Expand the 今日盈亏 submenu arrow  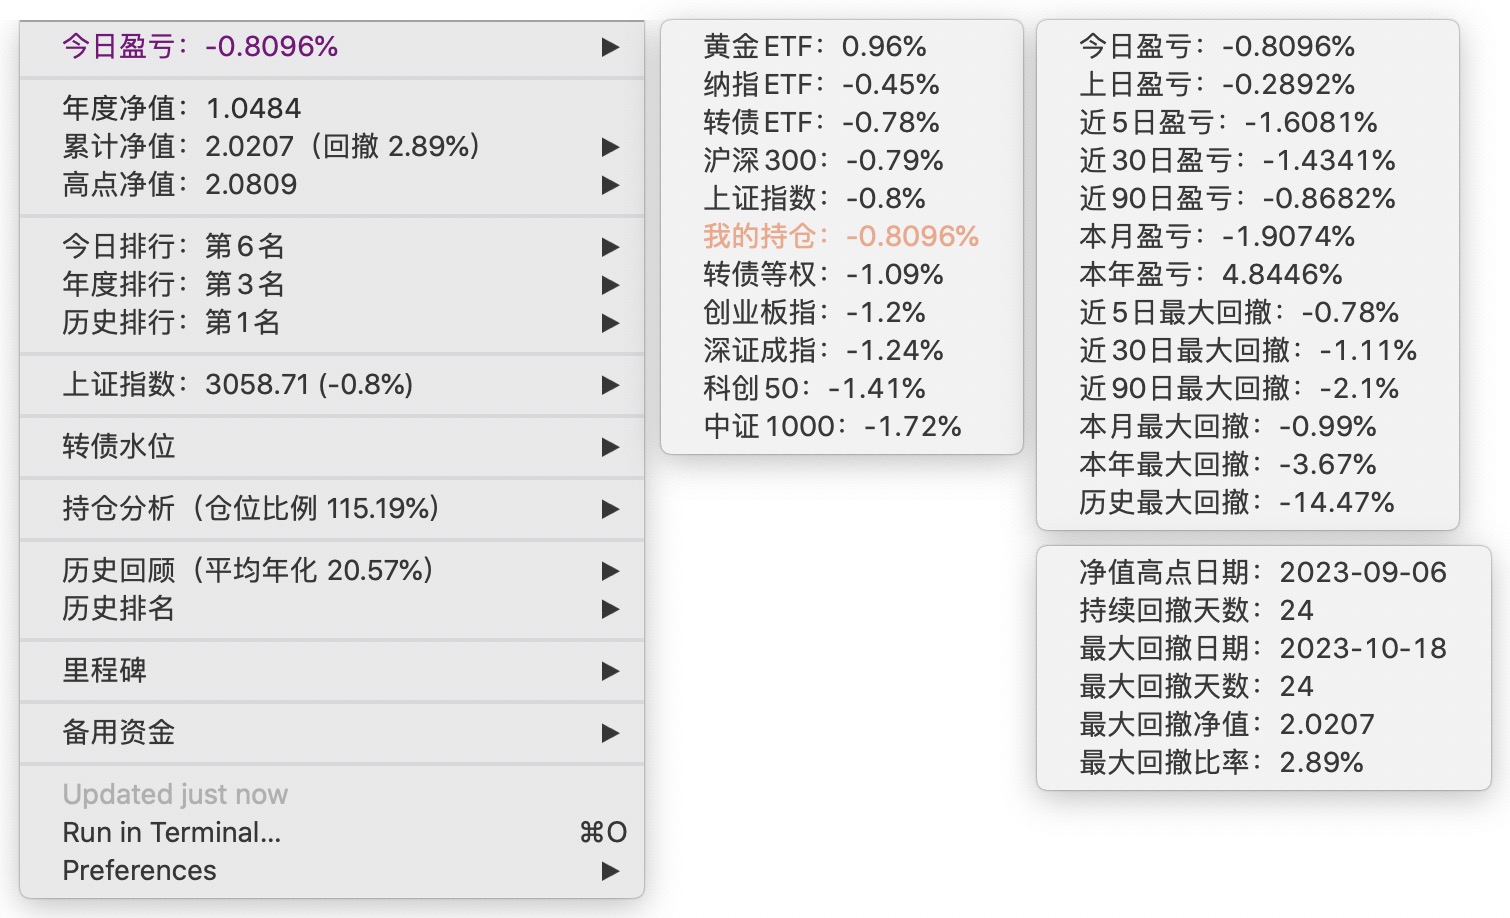(610, 47)
